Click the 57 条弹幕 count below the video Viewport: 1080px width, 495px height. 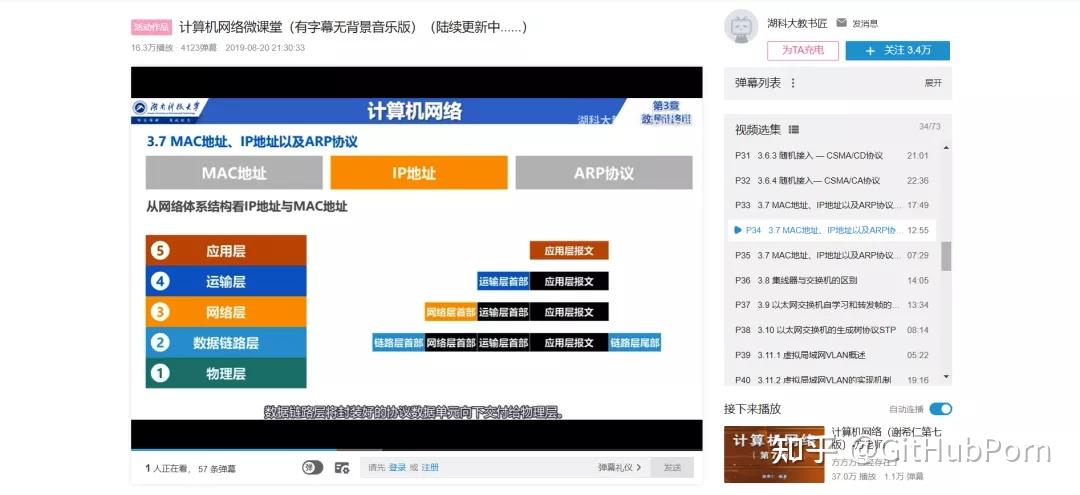tap(217, 468)
